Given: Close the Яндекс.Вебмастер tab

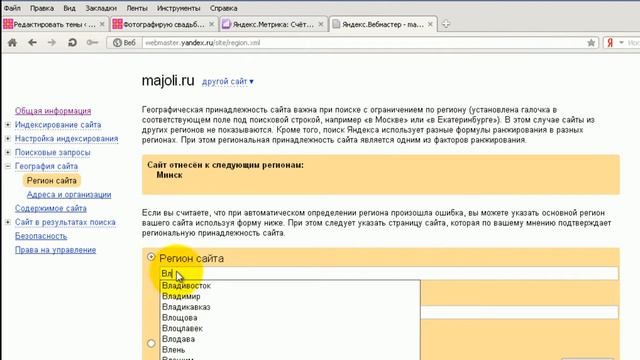Looking at the screenshot, I should point(430,24).
